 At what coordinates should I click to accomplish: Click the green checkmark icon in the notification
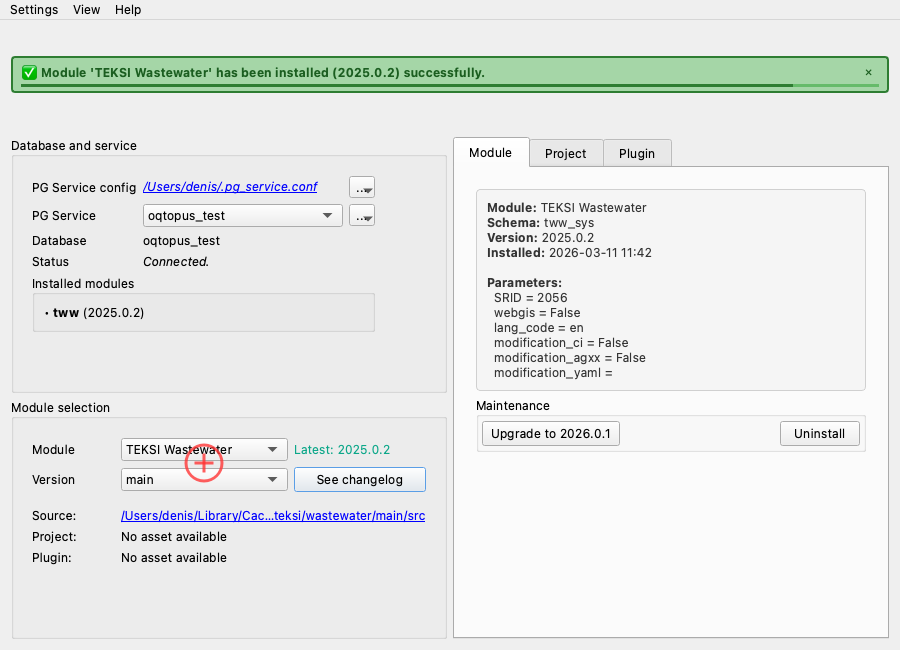[29, 73]
